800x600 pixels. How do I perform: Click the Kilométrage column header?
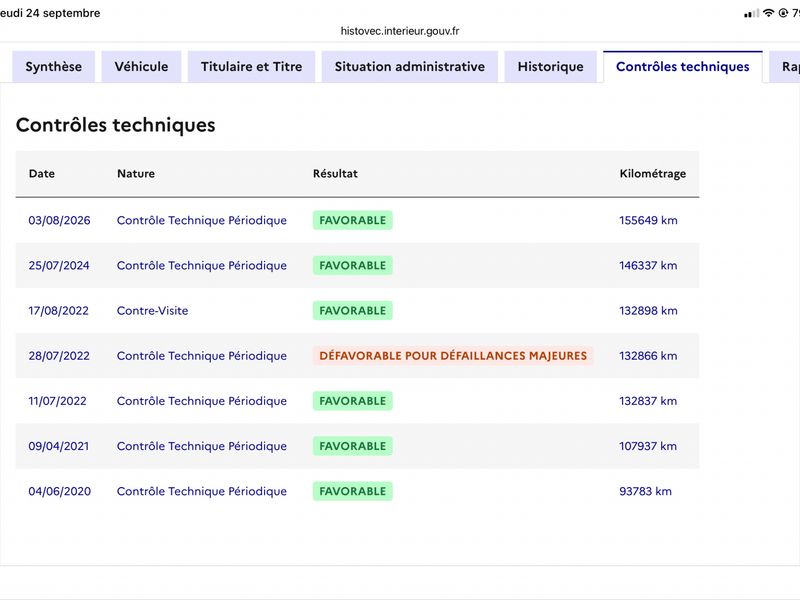coord(653,173)
